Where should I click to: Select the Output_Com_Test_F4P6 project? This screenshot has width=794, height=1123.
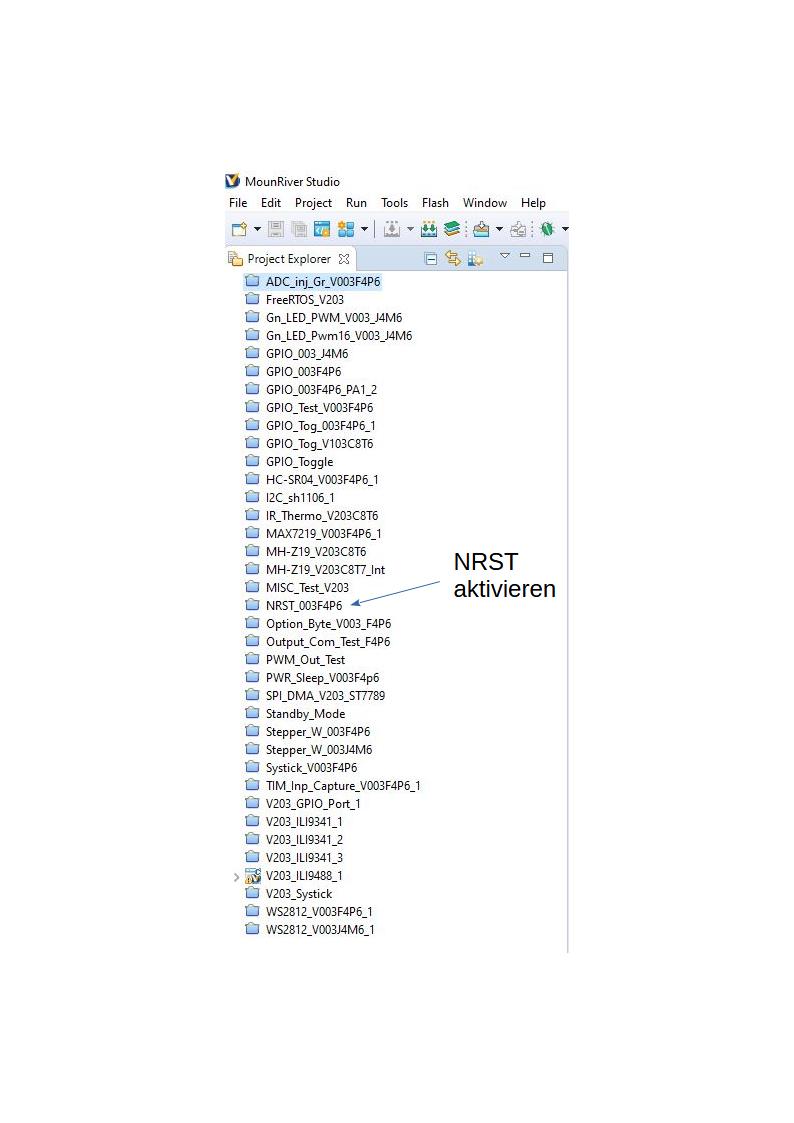[x=328, y=642]
